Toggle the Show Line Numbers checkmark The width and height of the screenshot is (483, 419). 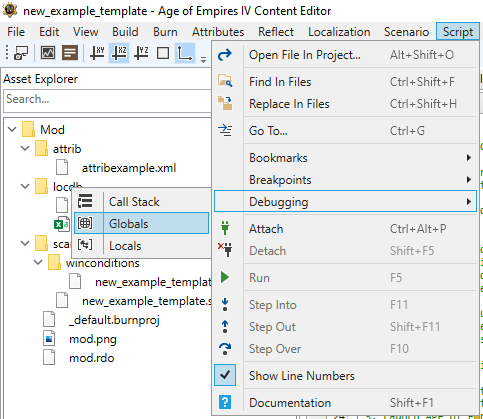tap(225, 375)
